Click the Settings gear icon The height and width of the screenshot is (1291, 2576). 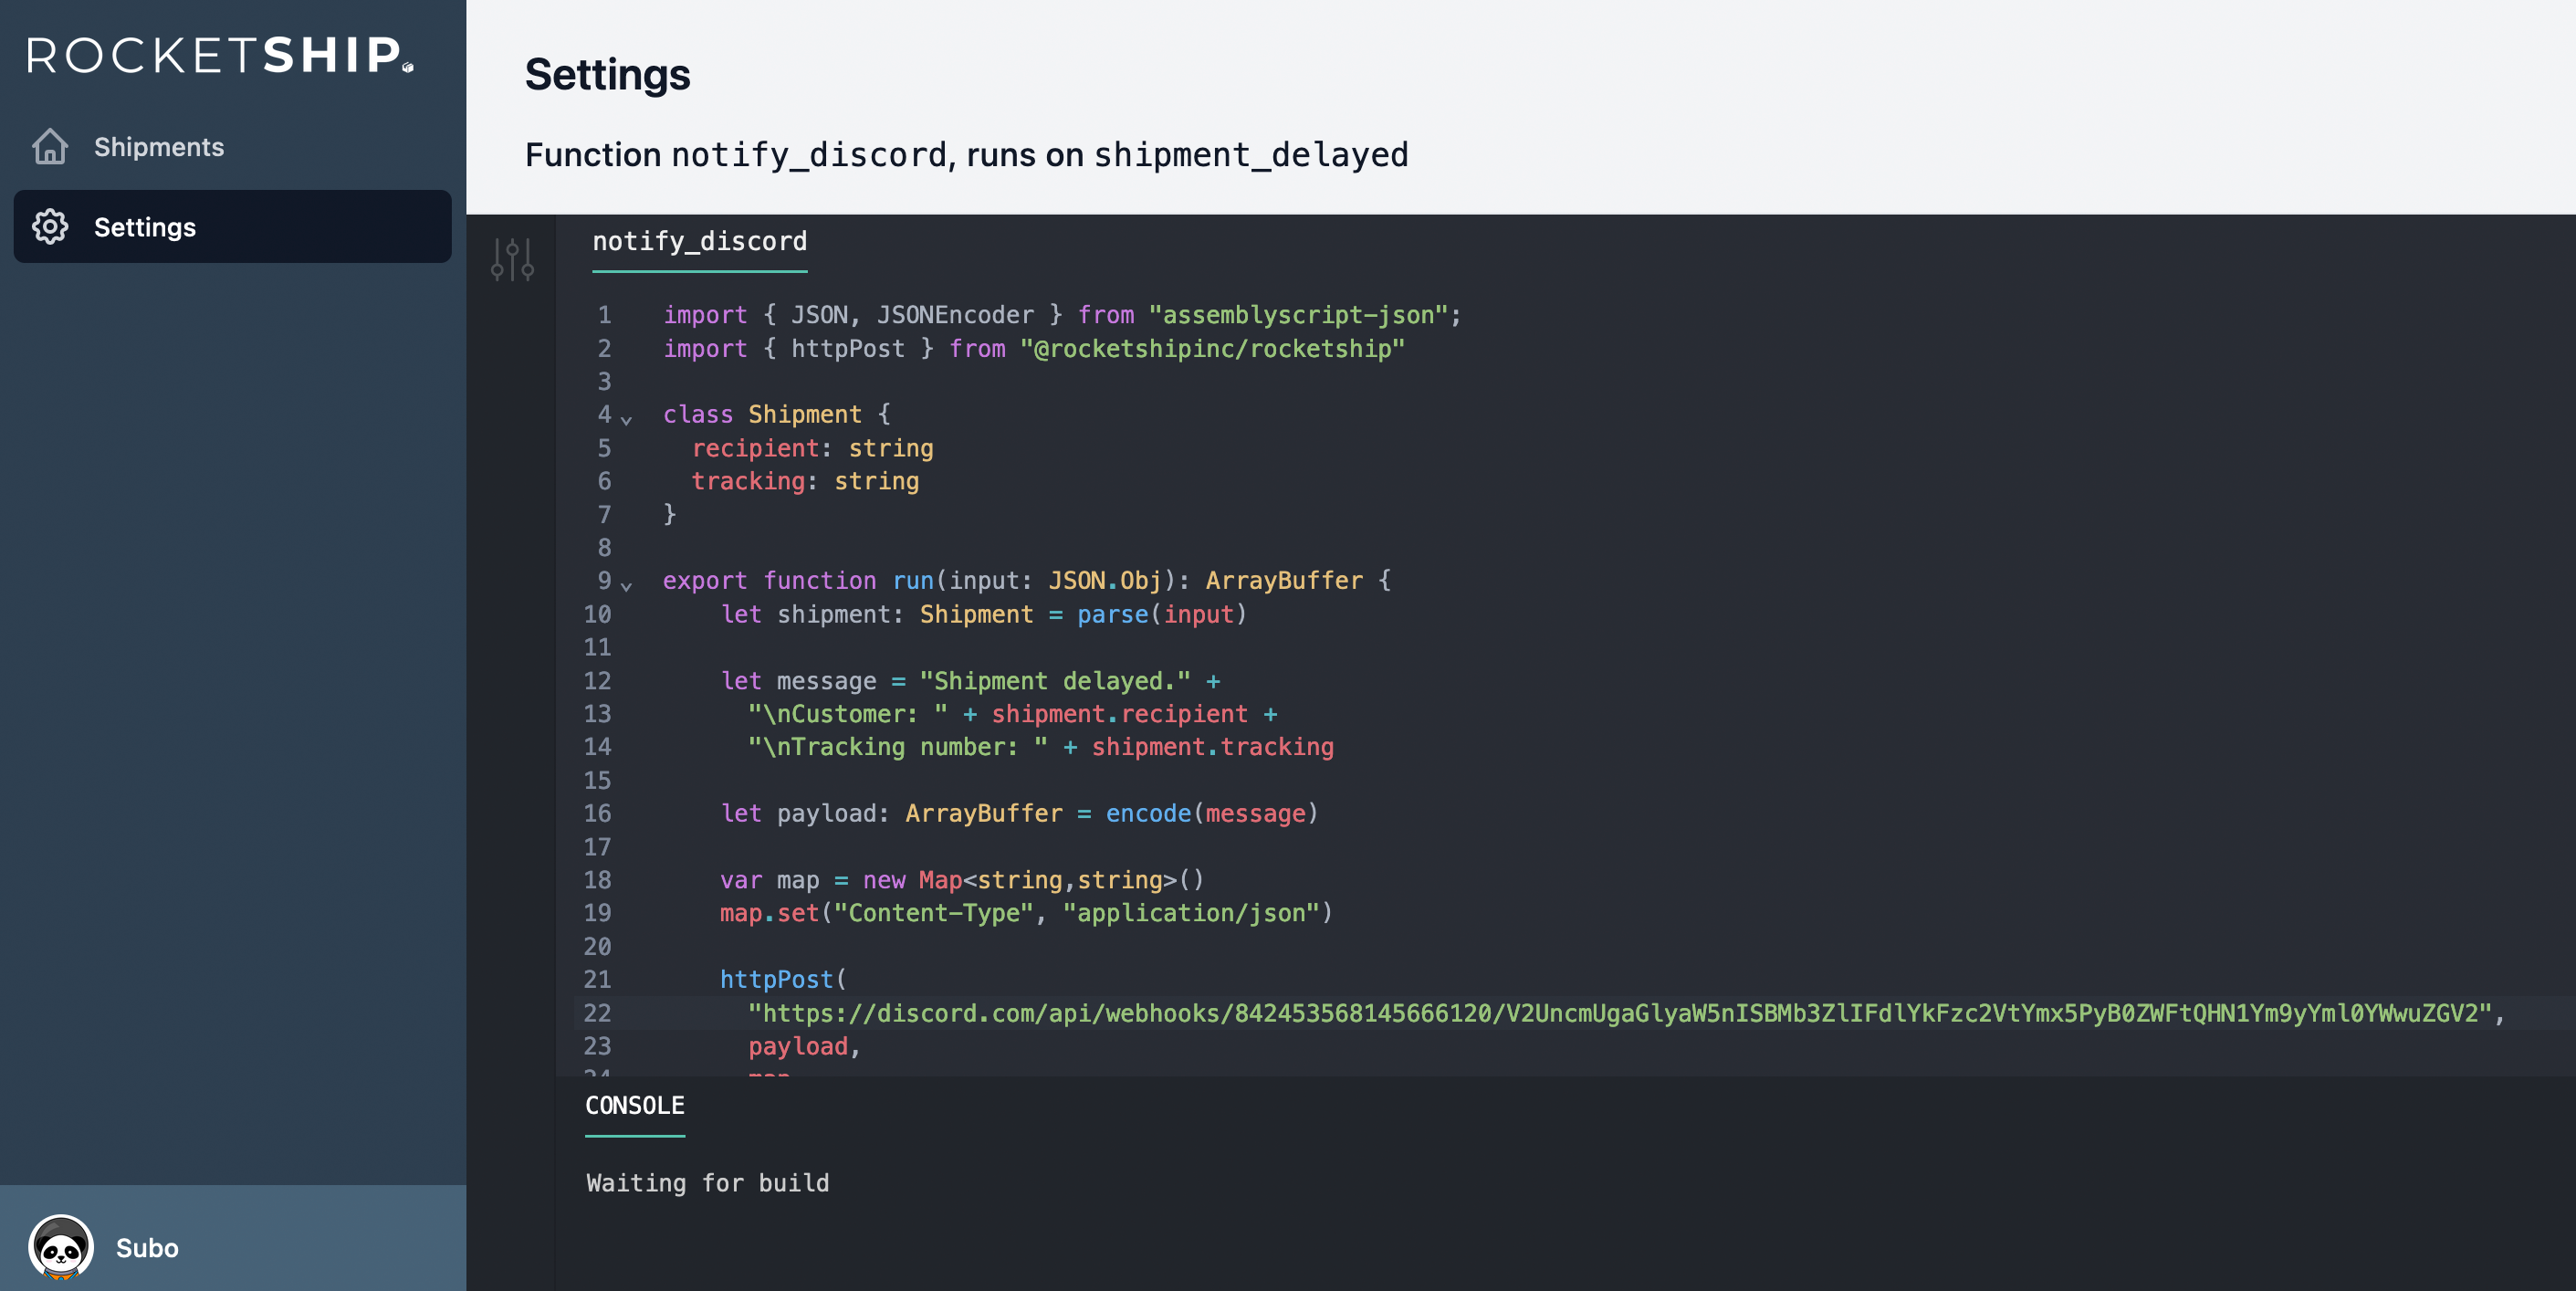[x=50, y=227]
